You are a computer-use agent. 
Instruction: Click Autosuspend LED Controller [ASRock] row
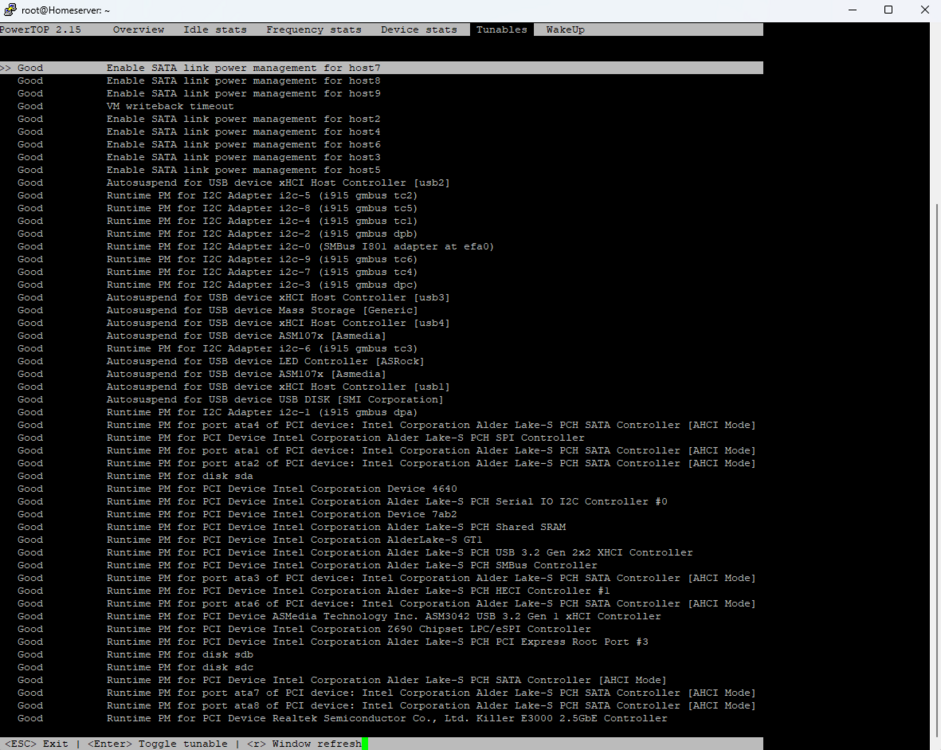221,361
